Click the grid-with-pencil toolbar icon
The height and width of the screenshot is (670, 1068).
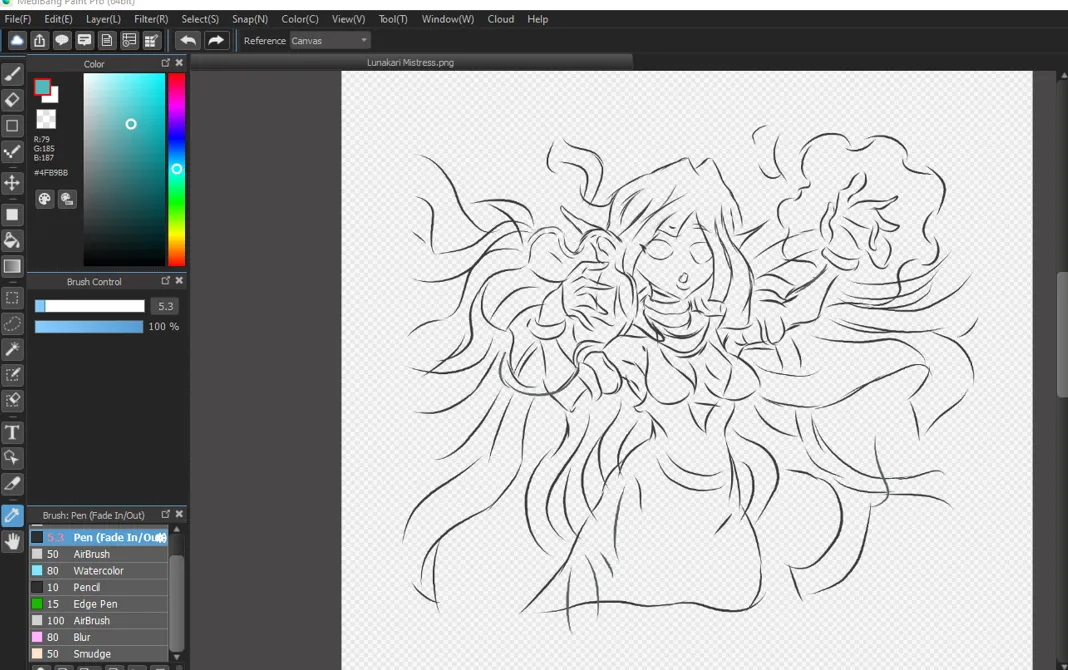(x=151, y=41)
